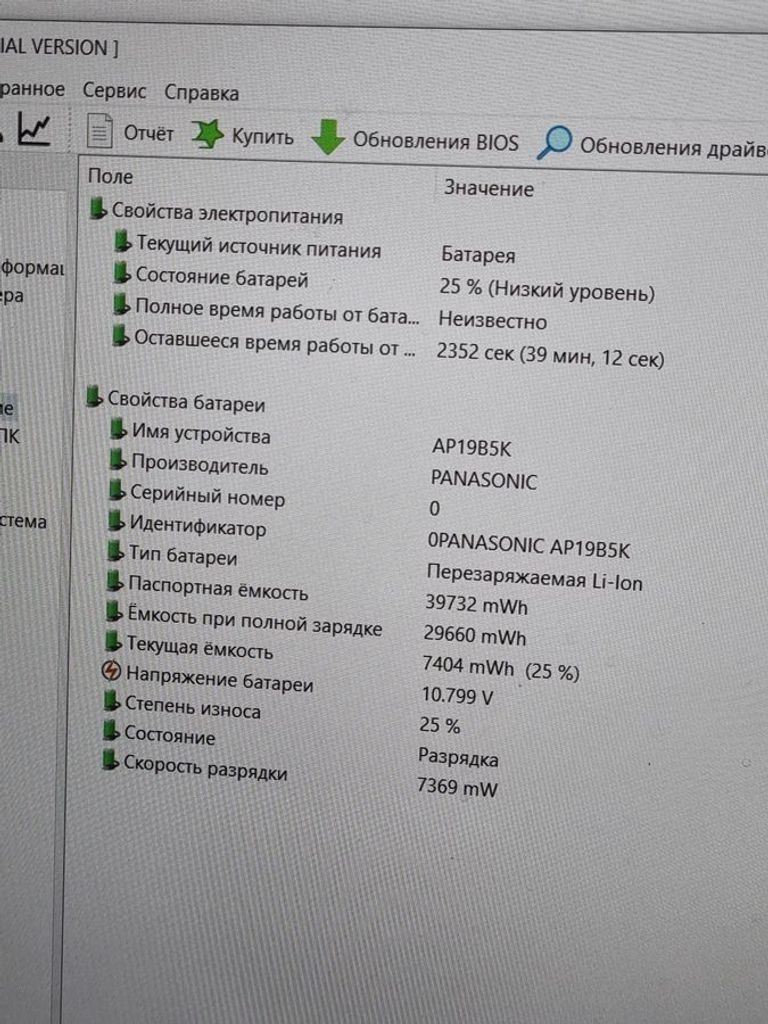Click icon beside Текущая ёмкость
This screenshot has width=768, height=1024.
point(113,642)
